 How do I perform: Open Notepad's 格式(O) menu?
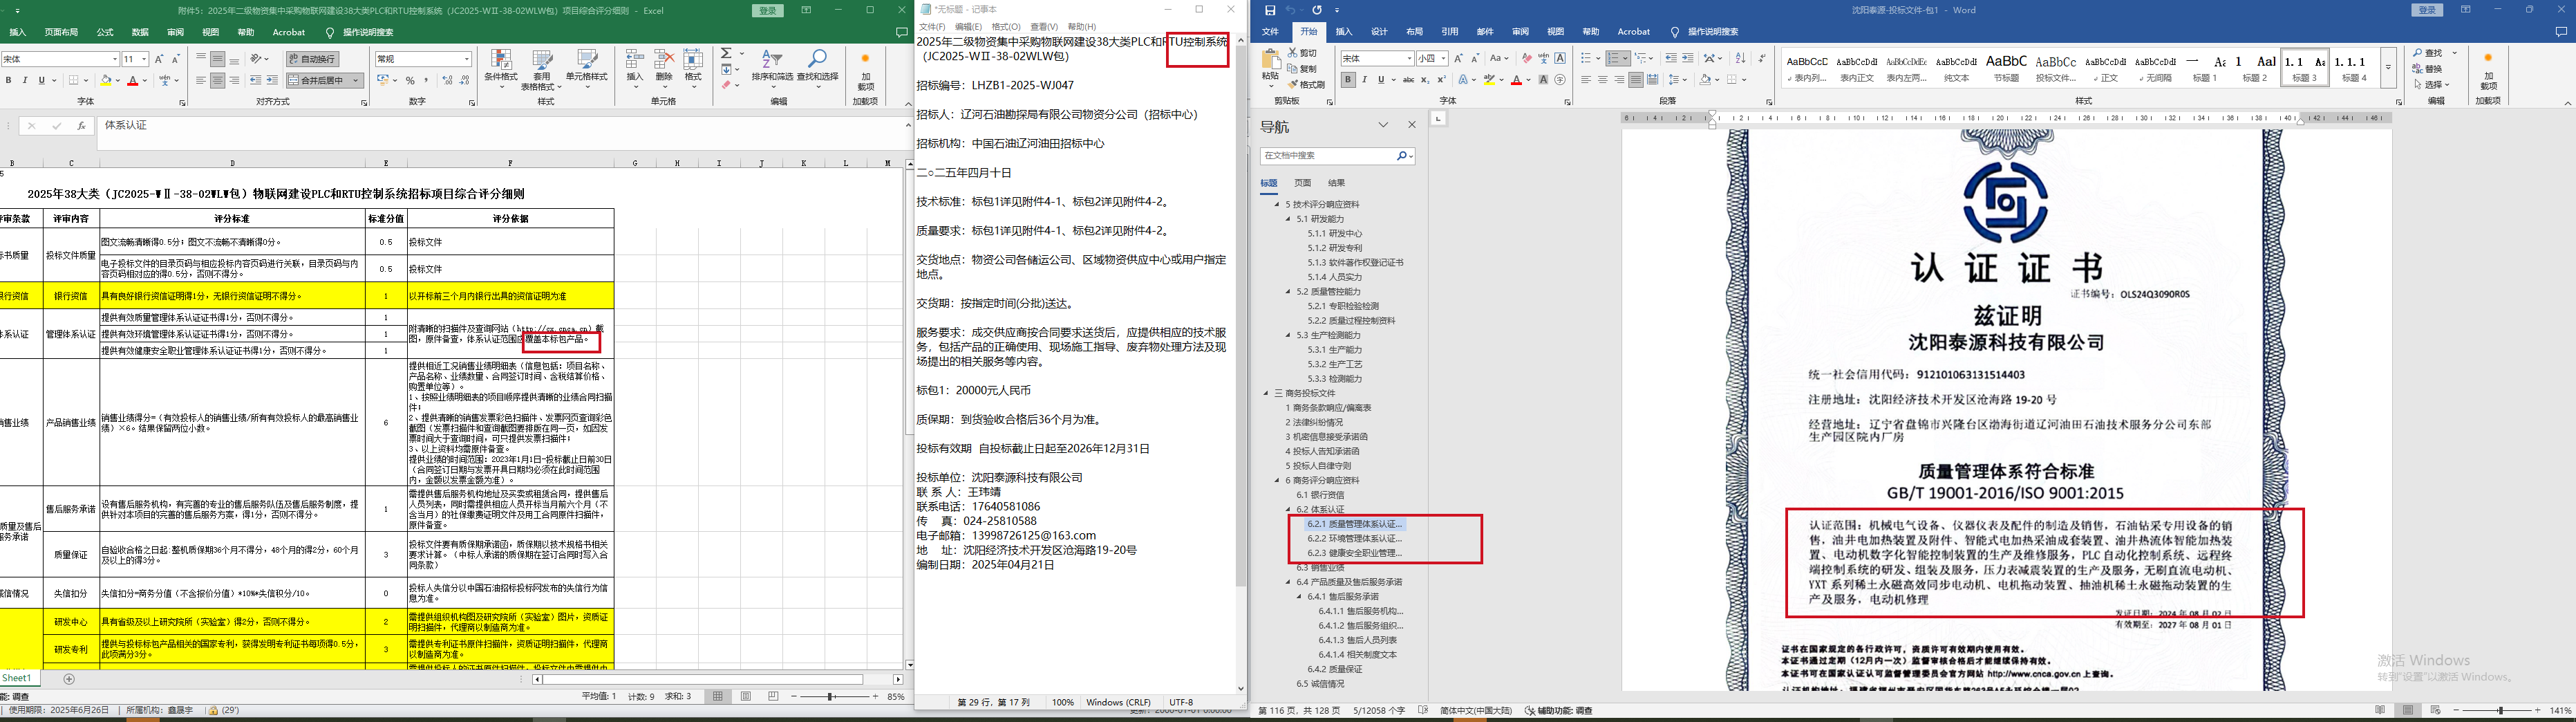1006,27
